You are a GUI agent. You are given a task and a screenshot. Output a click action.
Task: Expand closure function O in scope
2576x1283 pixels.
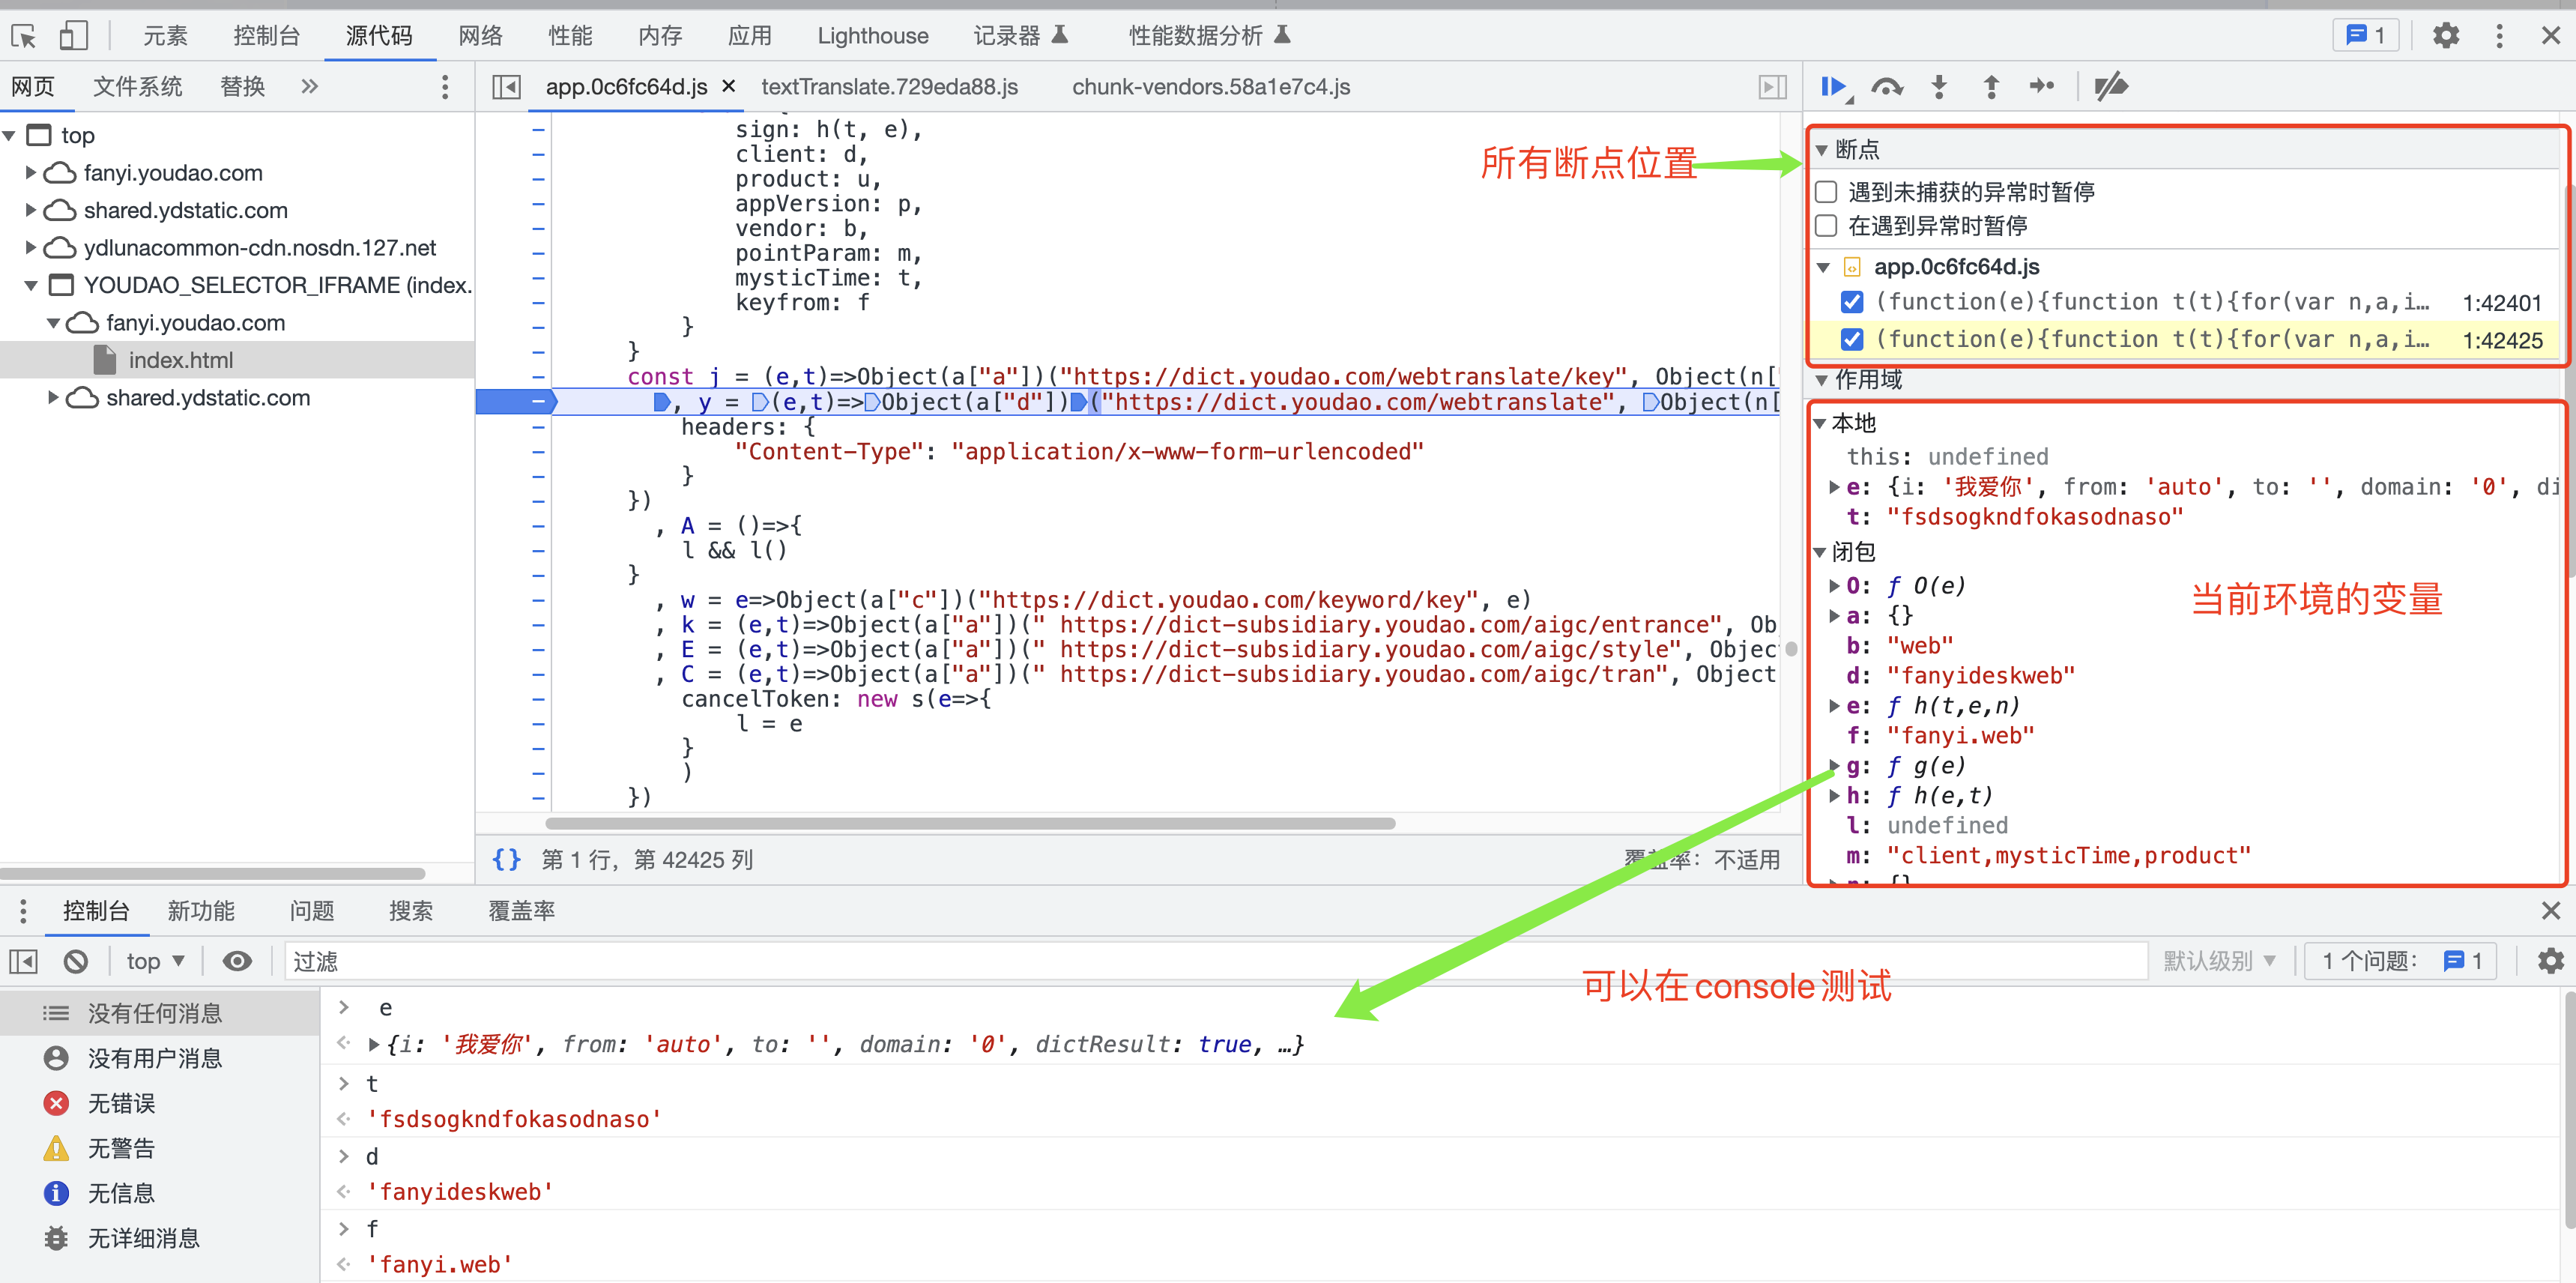click(1835, 586)
